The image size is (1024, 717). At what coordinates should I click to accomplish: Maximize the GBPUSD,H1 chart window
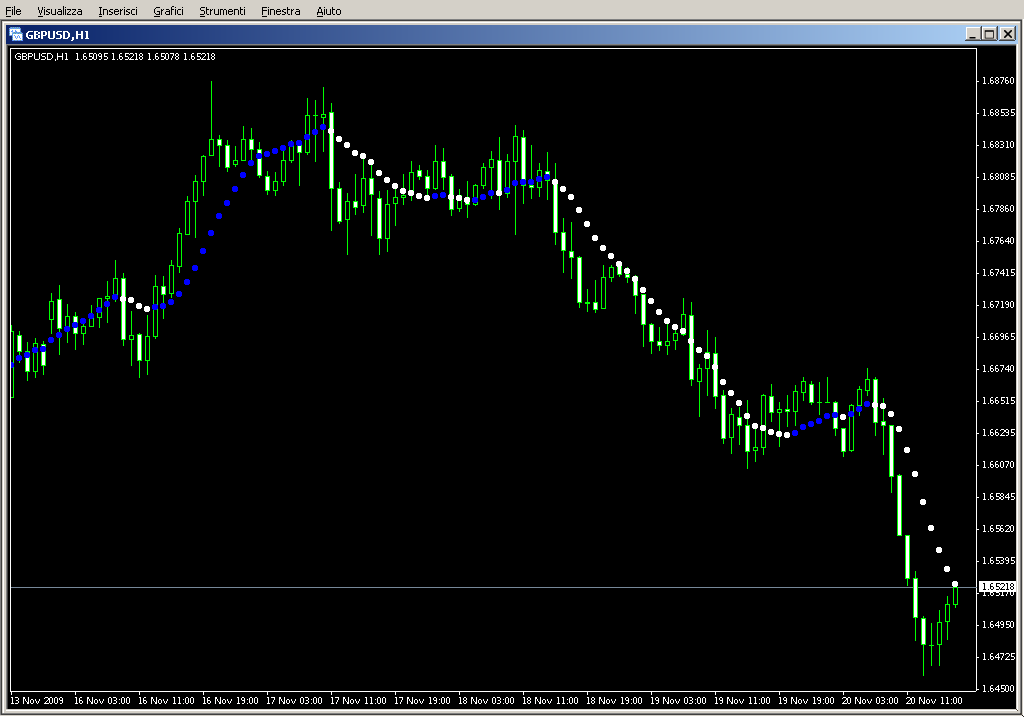[990, 34]
